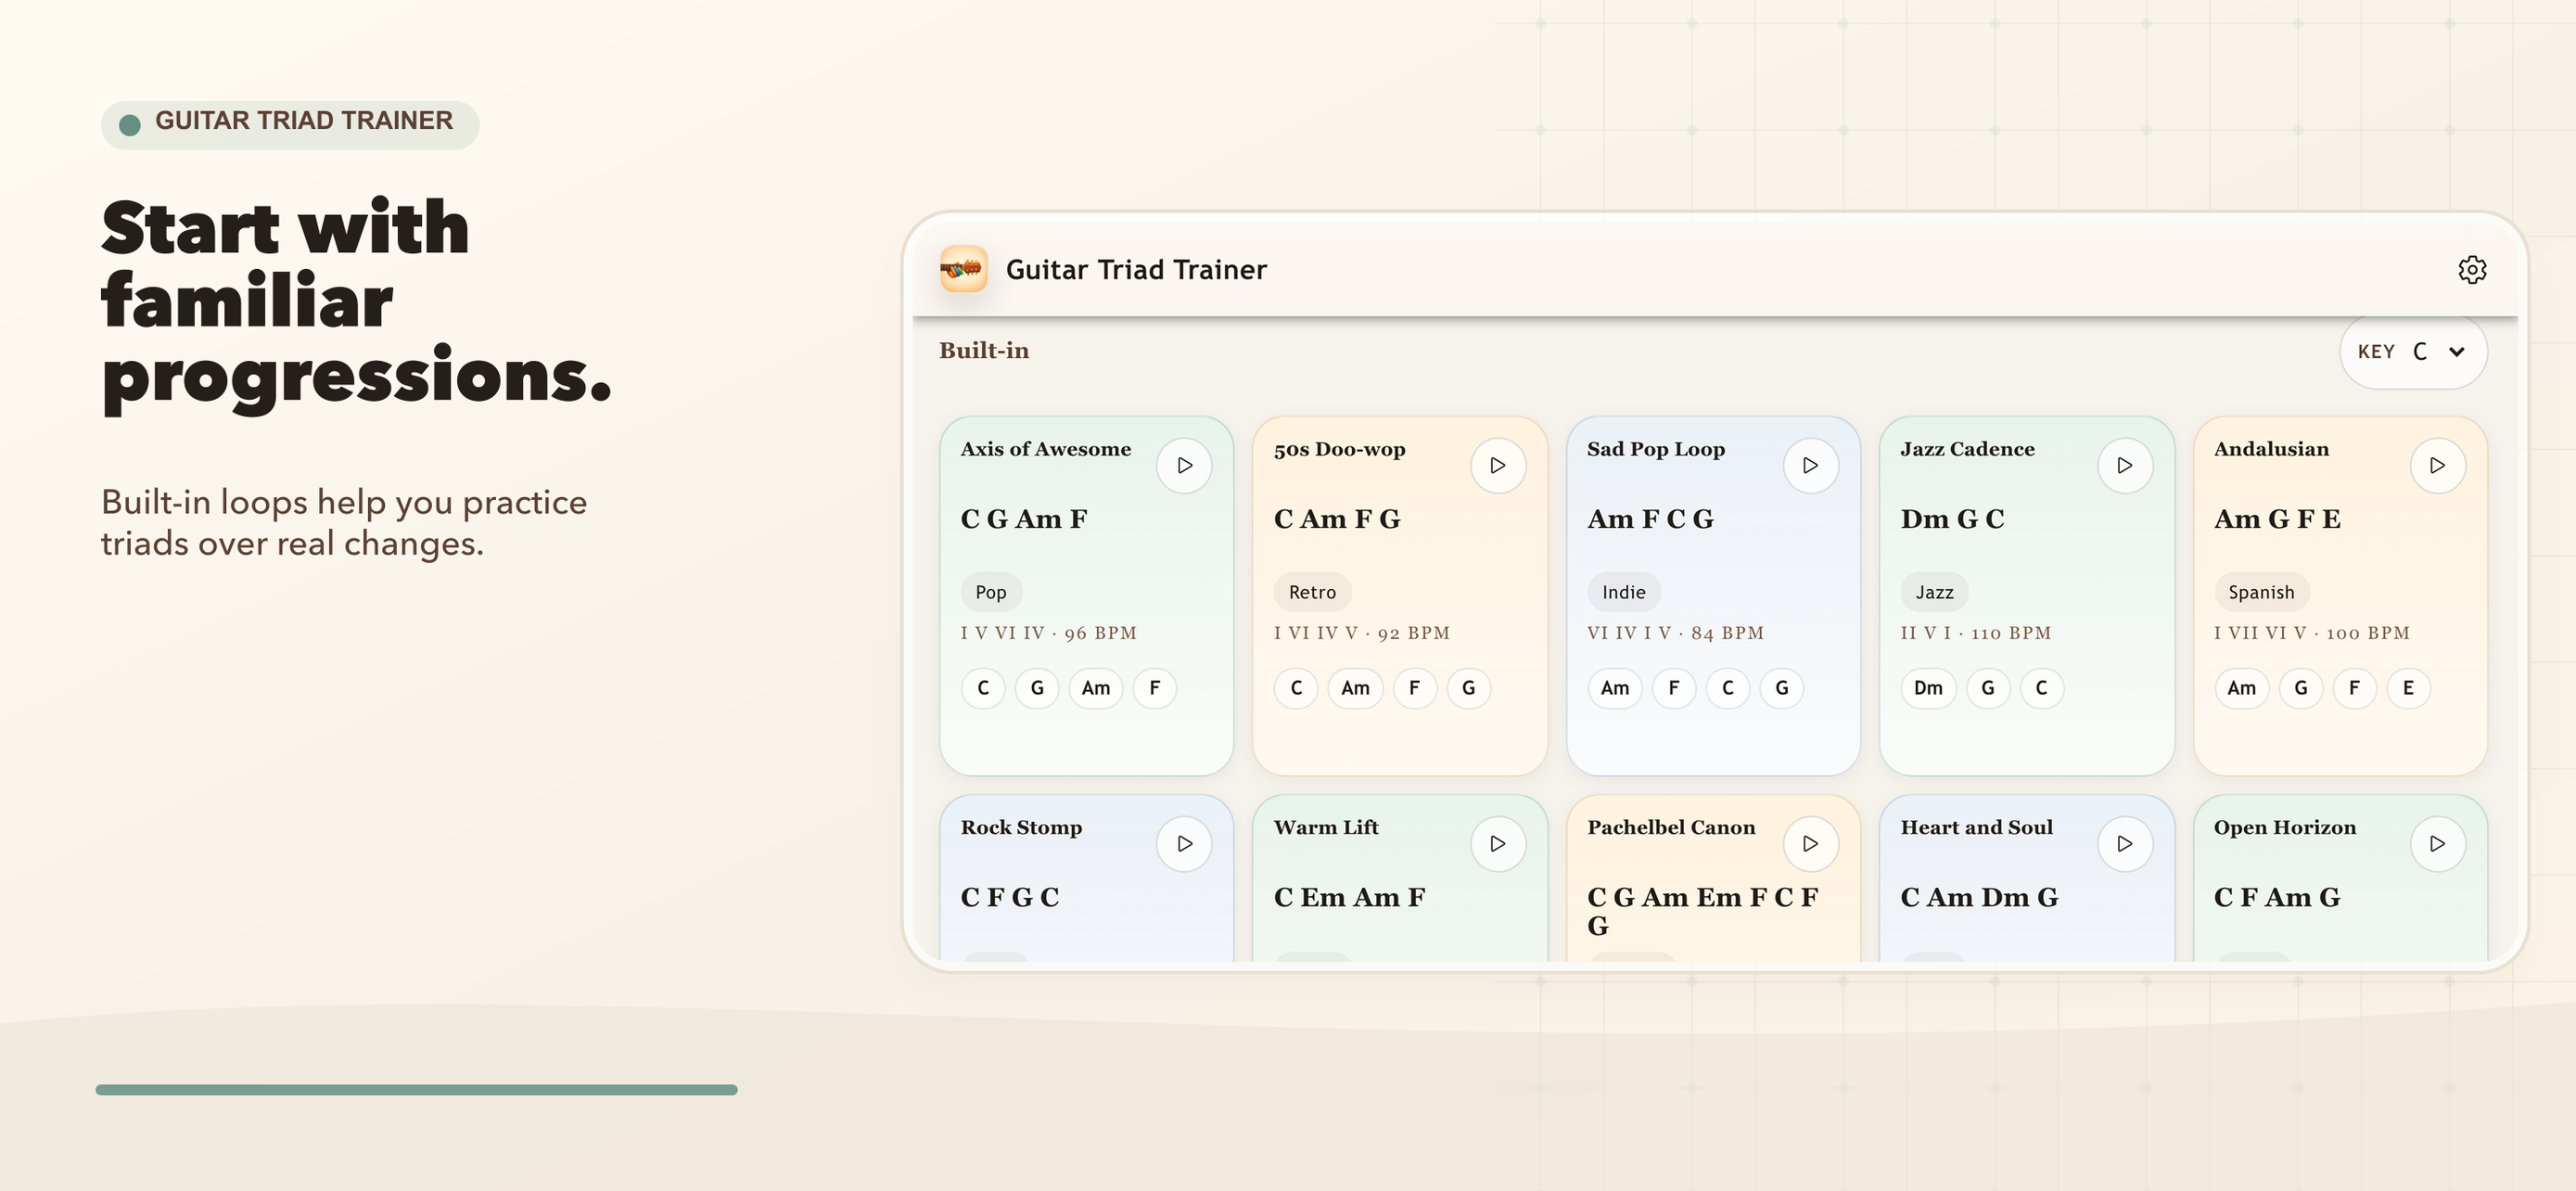Click the Am chord chip in 50s Doo-wop
Screen dimensions: 2576x1191
(1356, 688)
